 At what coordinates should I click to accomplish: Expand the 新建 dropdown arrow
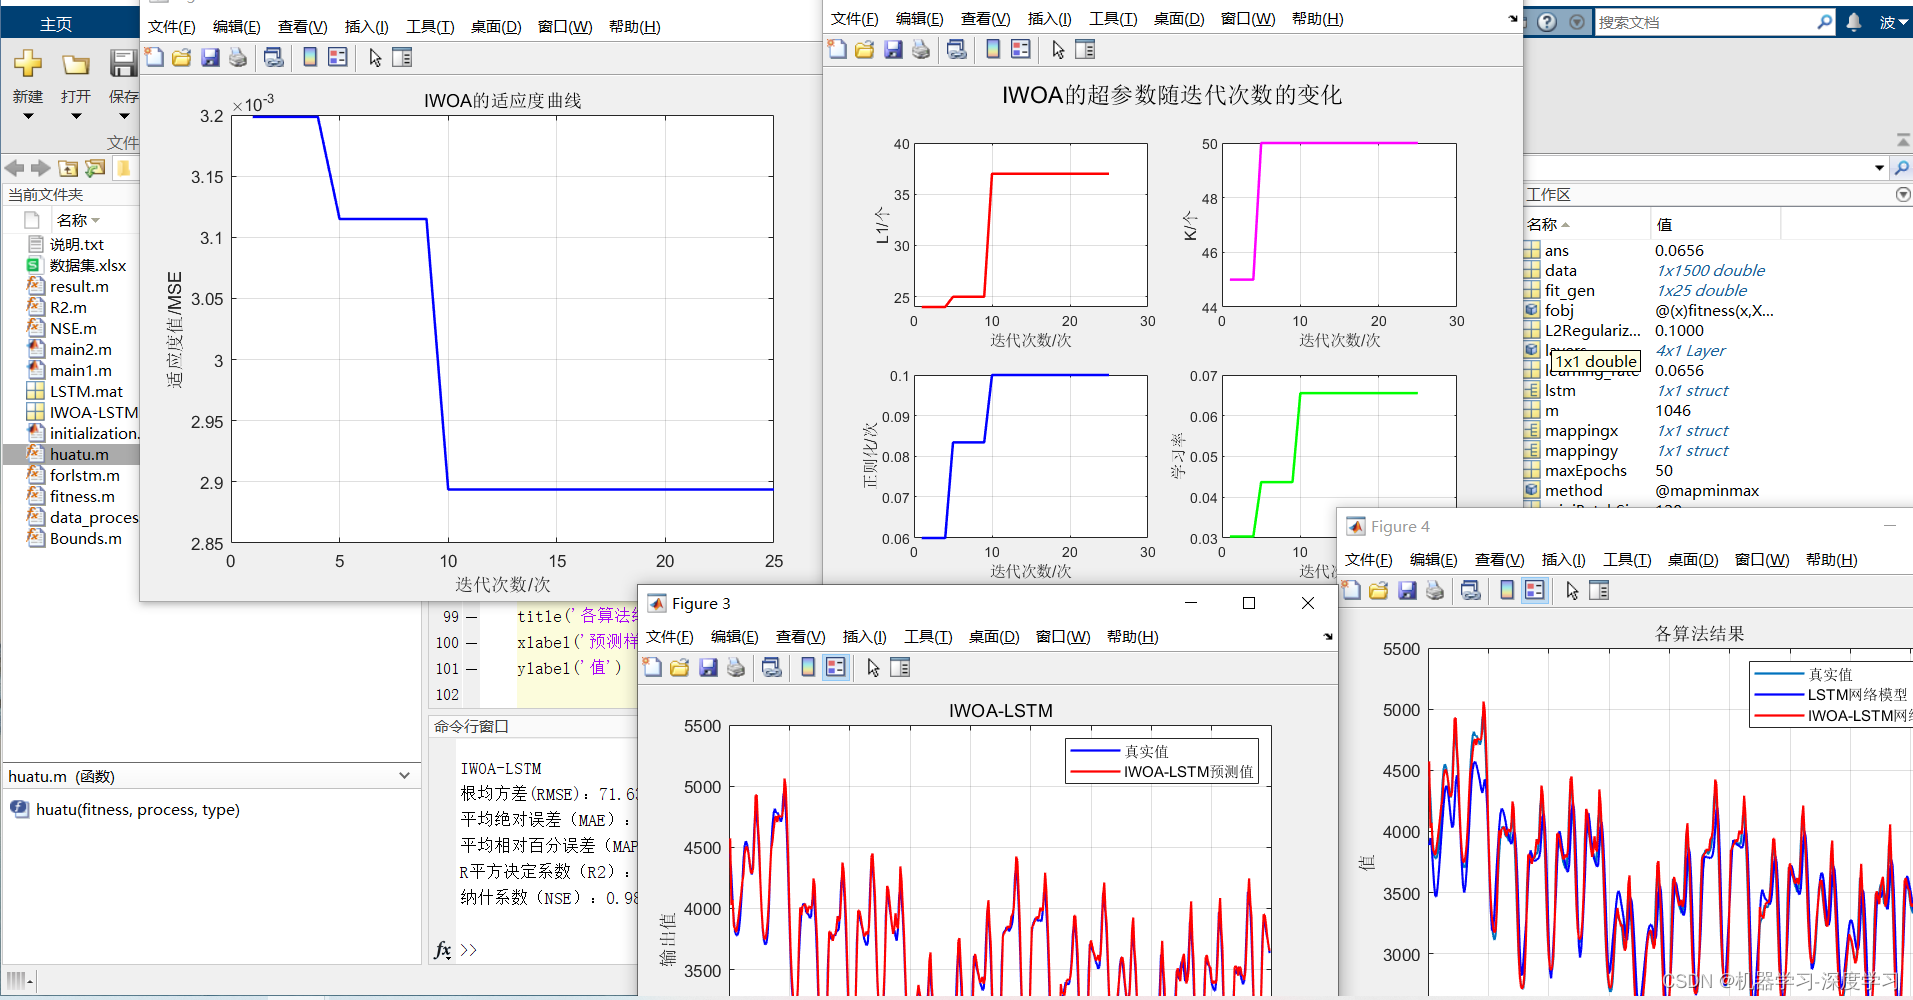[28, 116]
